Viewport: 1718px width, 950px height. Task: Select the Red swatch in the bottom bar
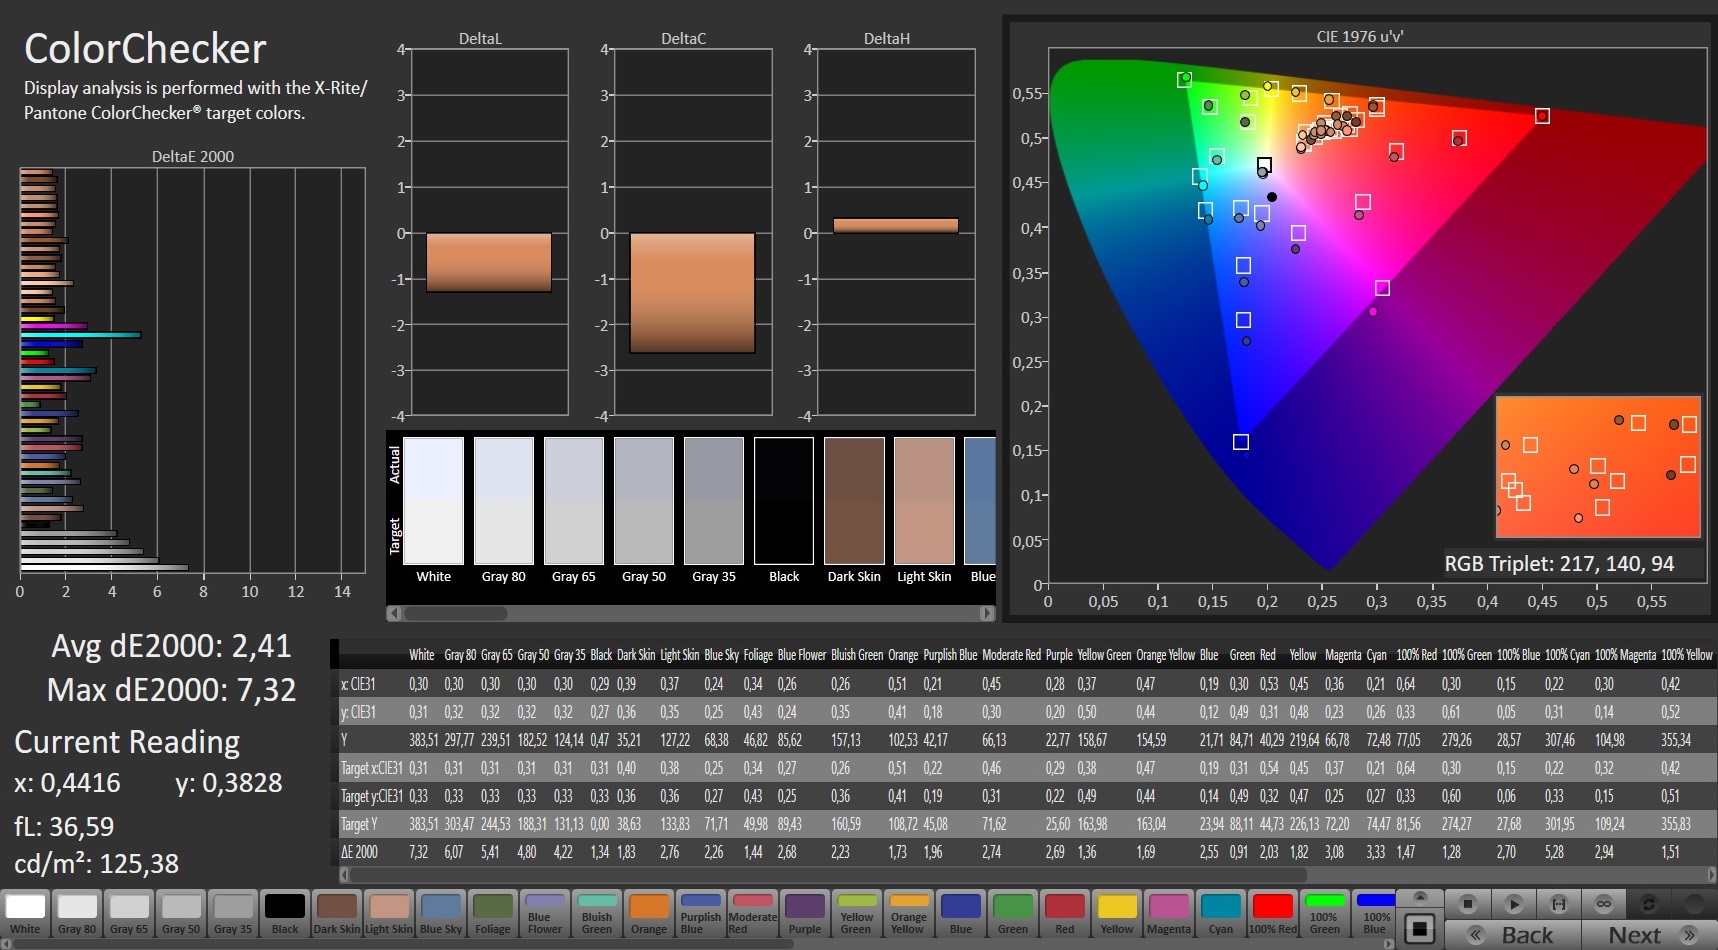pos(1065,914)
